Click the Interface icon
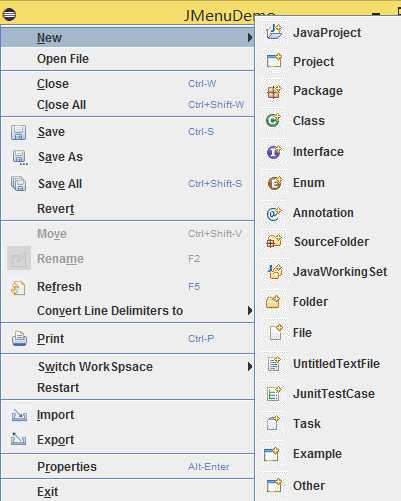 point(274,152)
